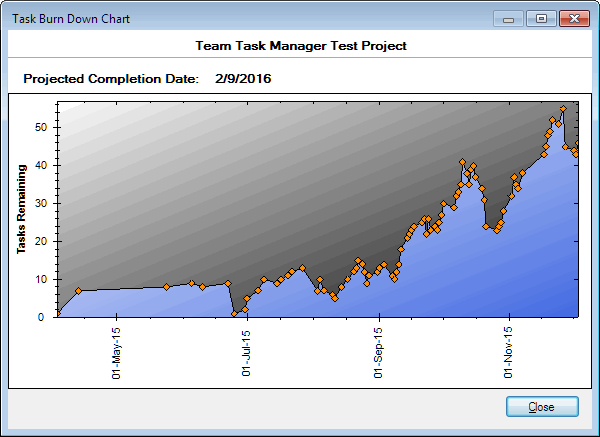Minimize the Task Burn Down Chart window
The width and height of the screenshot is (600, 437).
[511, 19]
